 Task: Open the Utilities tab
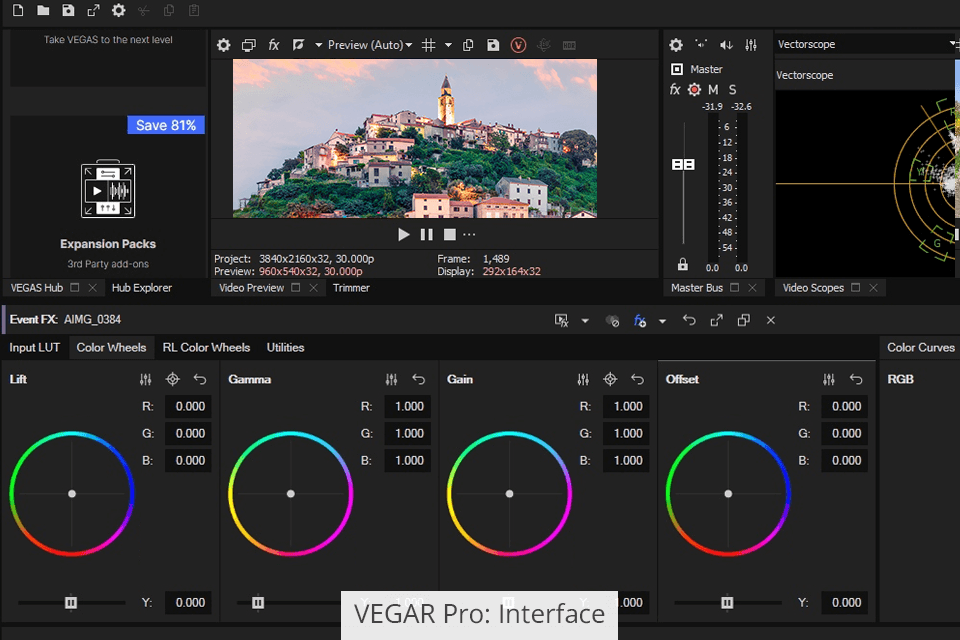285,347
